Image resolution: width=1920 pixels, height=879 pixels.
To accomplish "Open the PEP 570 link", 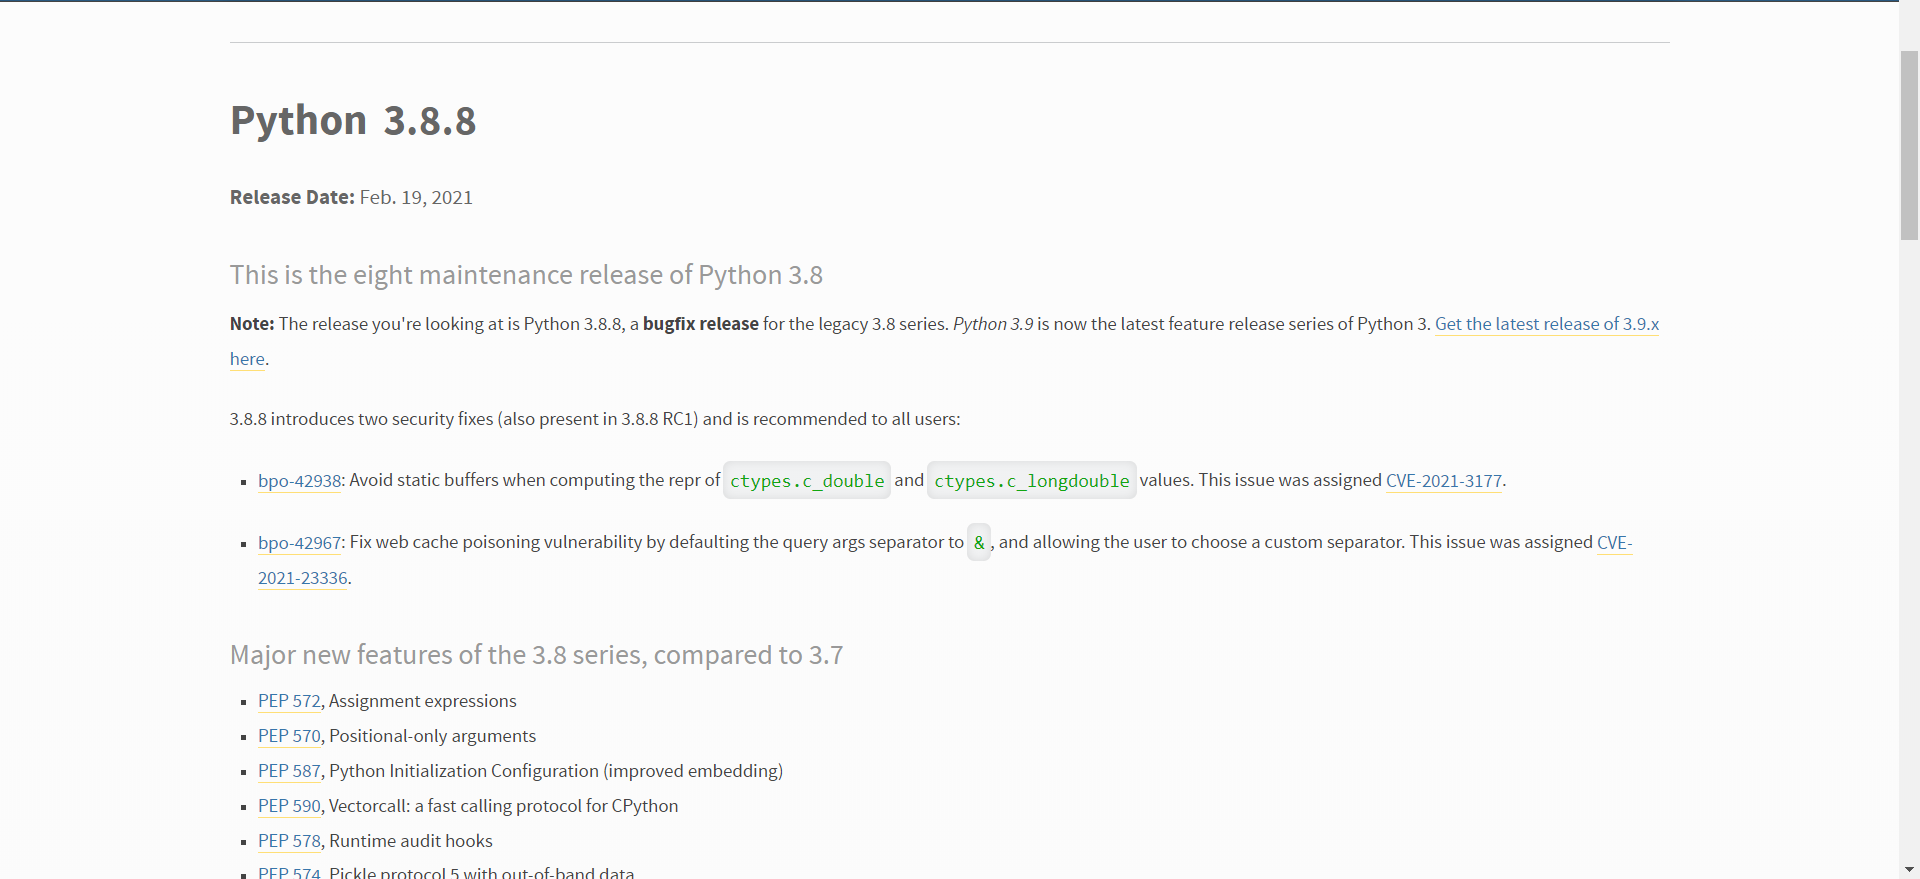I will coord(289,736).
